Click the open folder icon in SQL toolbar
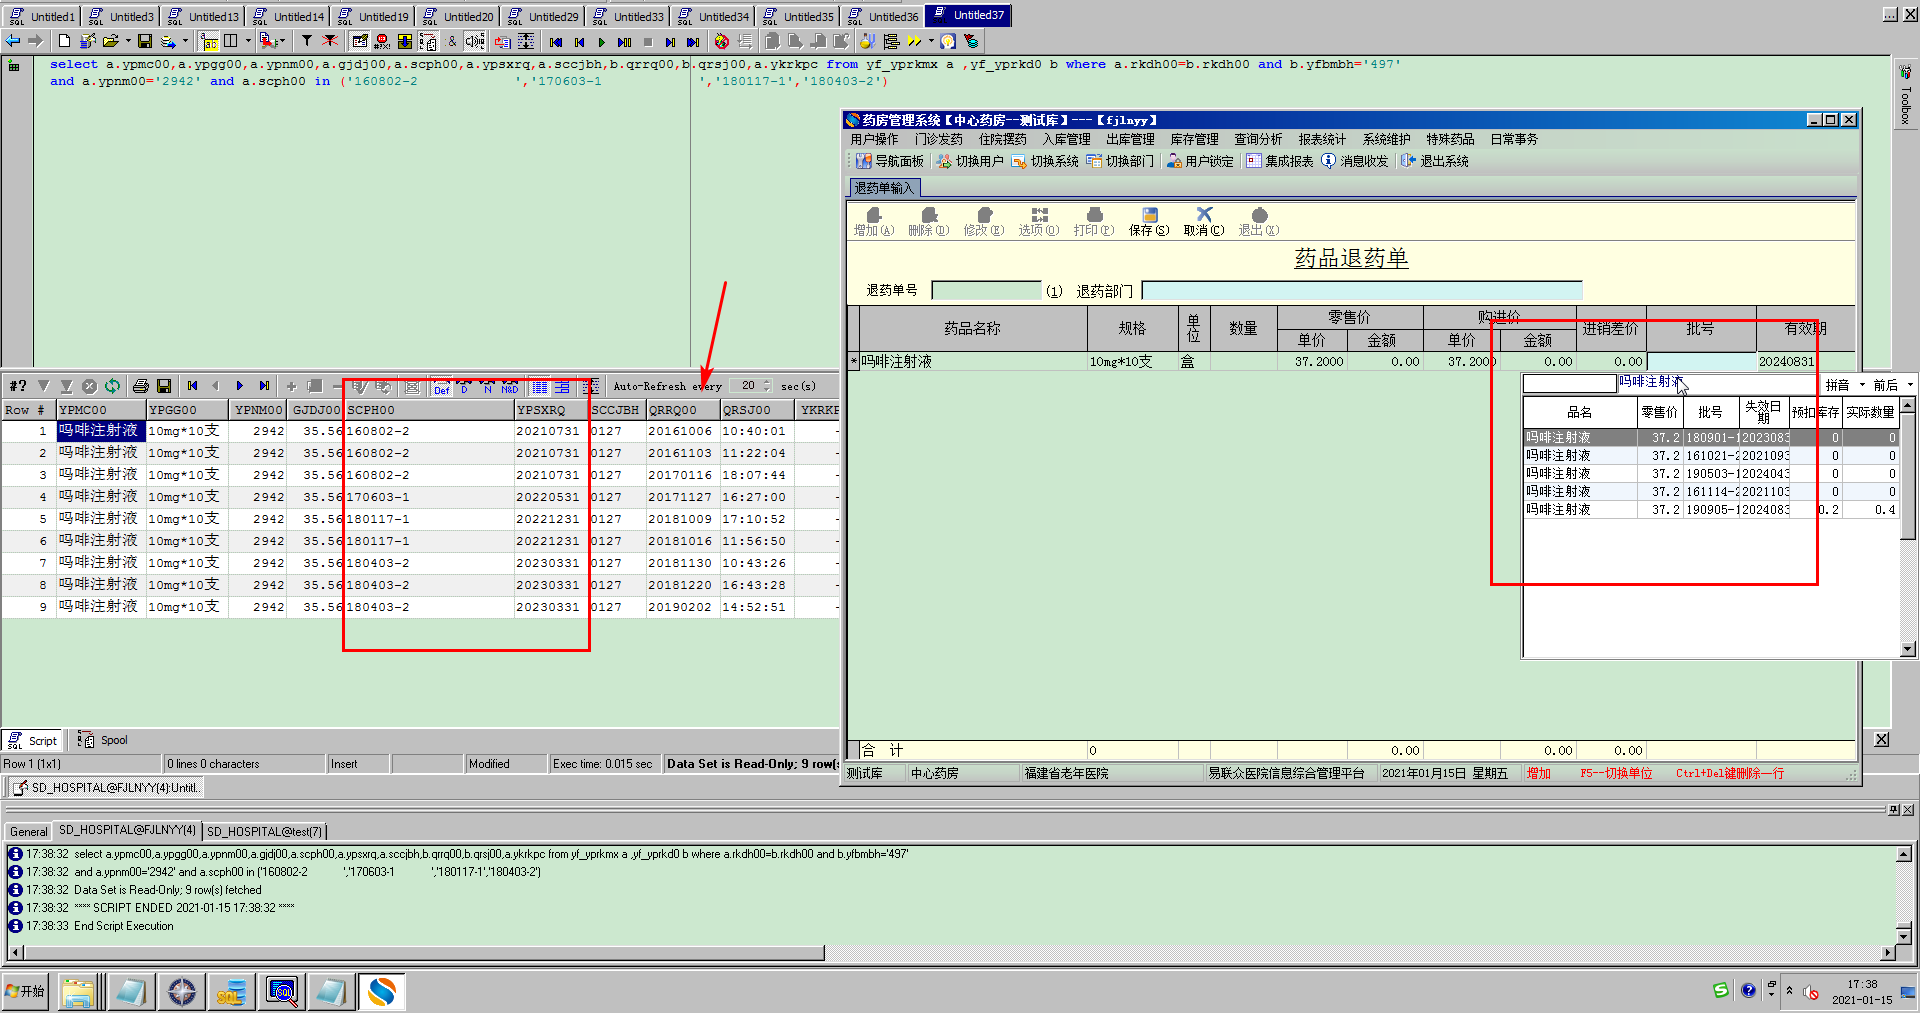The image size is (1920, 1013). click(x=110, y=41)
